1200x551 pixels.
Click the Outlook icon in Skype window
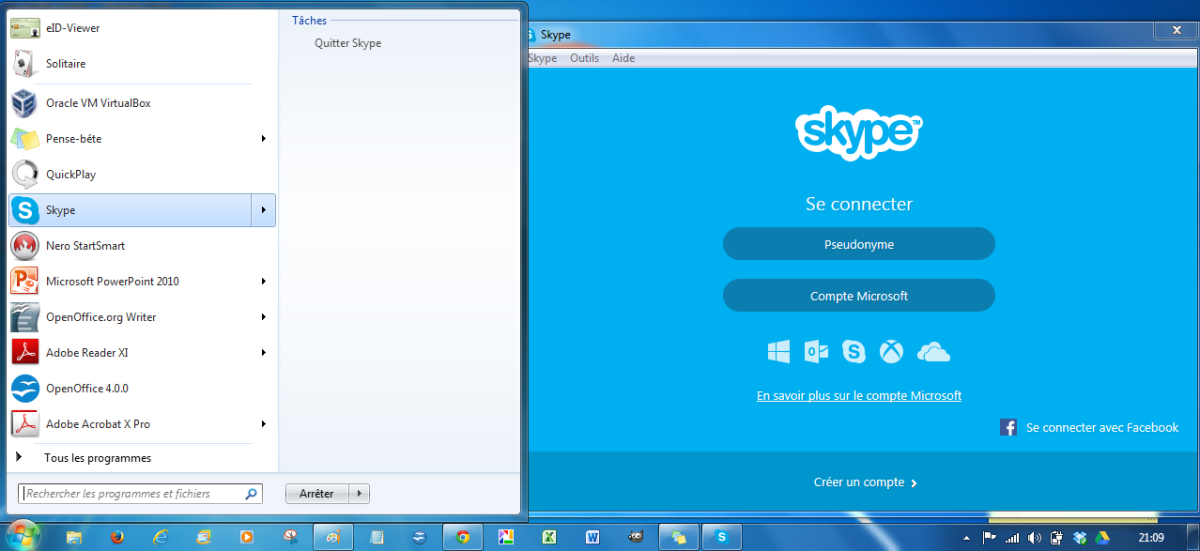[816, 352]
